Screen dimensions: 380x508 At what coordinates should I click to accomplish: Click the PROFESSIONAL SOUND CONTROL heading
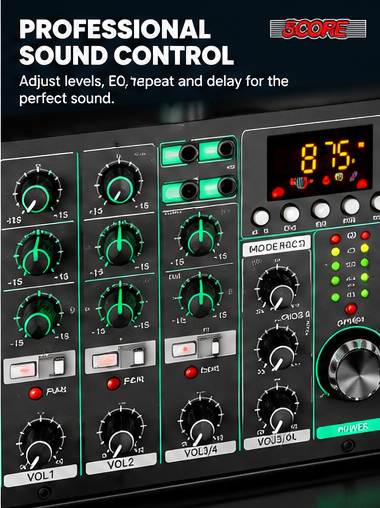pyautogui.click(x=126, y=42)
